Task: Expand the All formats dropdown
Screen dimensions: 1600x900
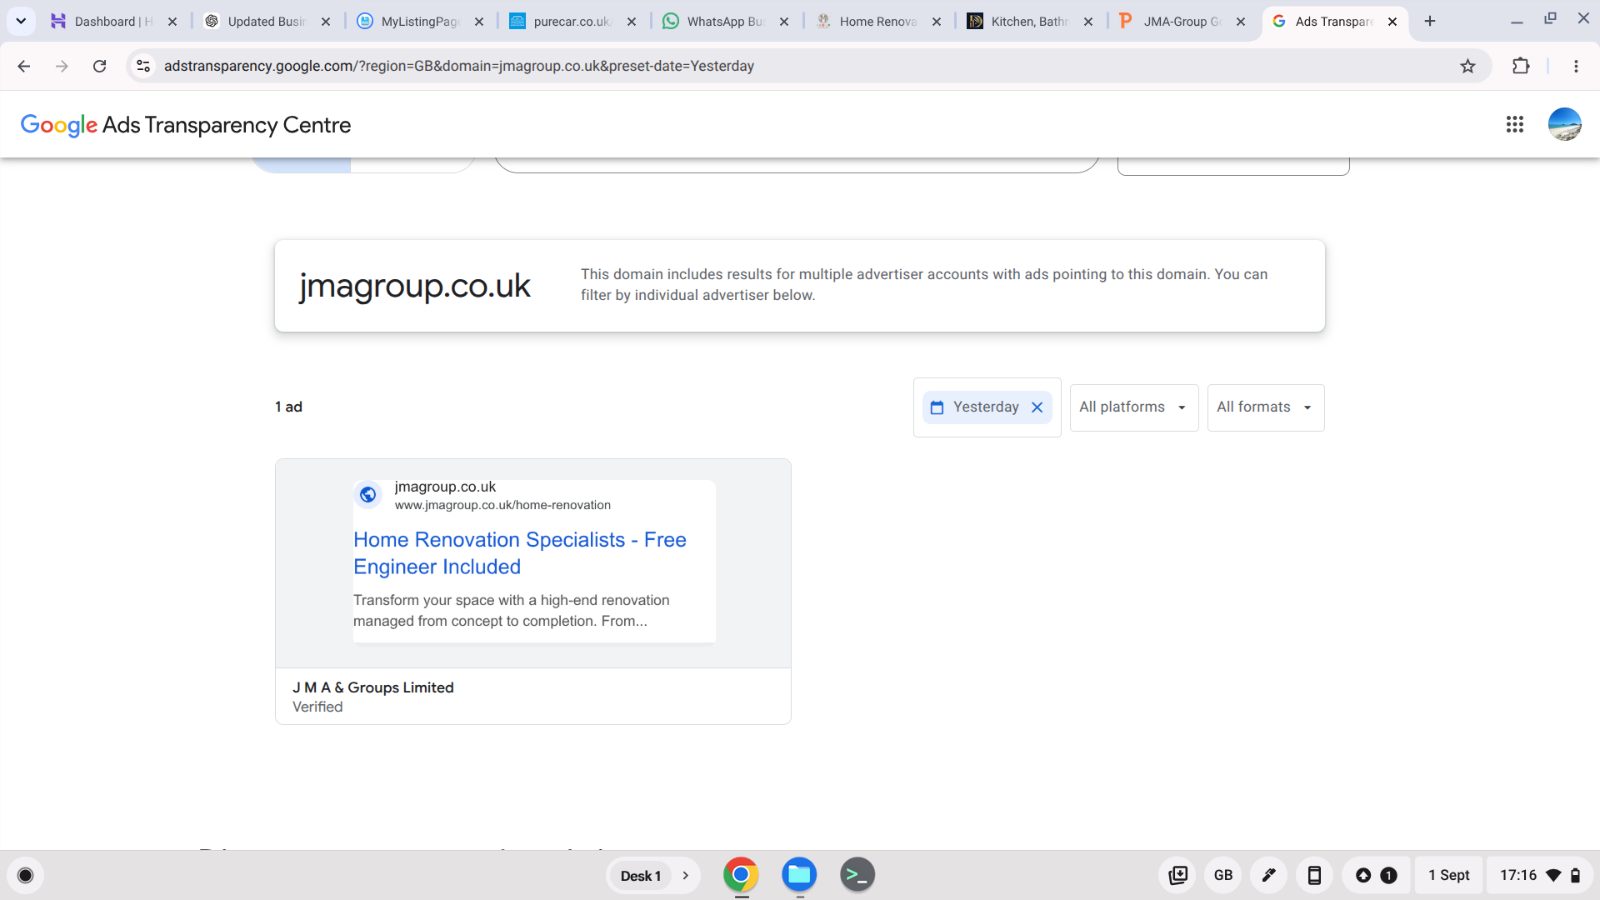Action: click(x=1265, y=408)
